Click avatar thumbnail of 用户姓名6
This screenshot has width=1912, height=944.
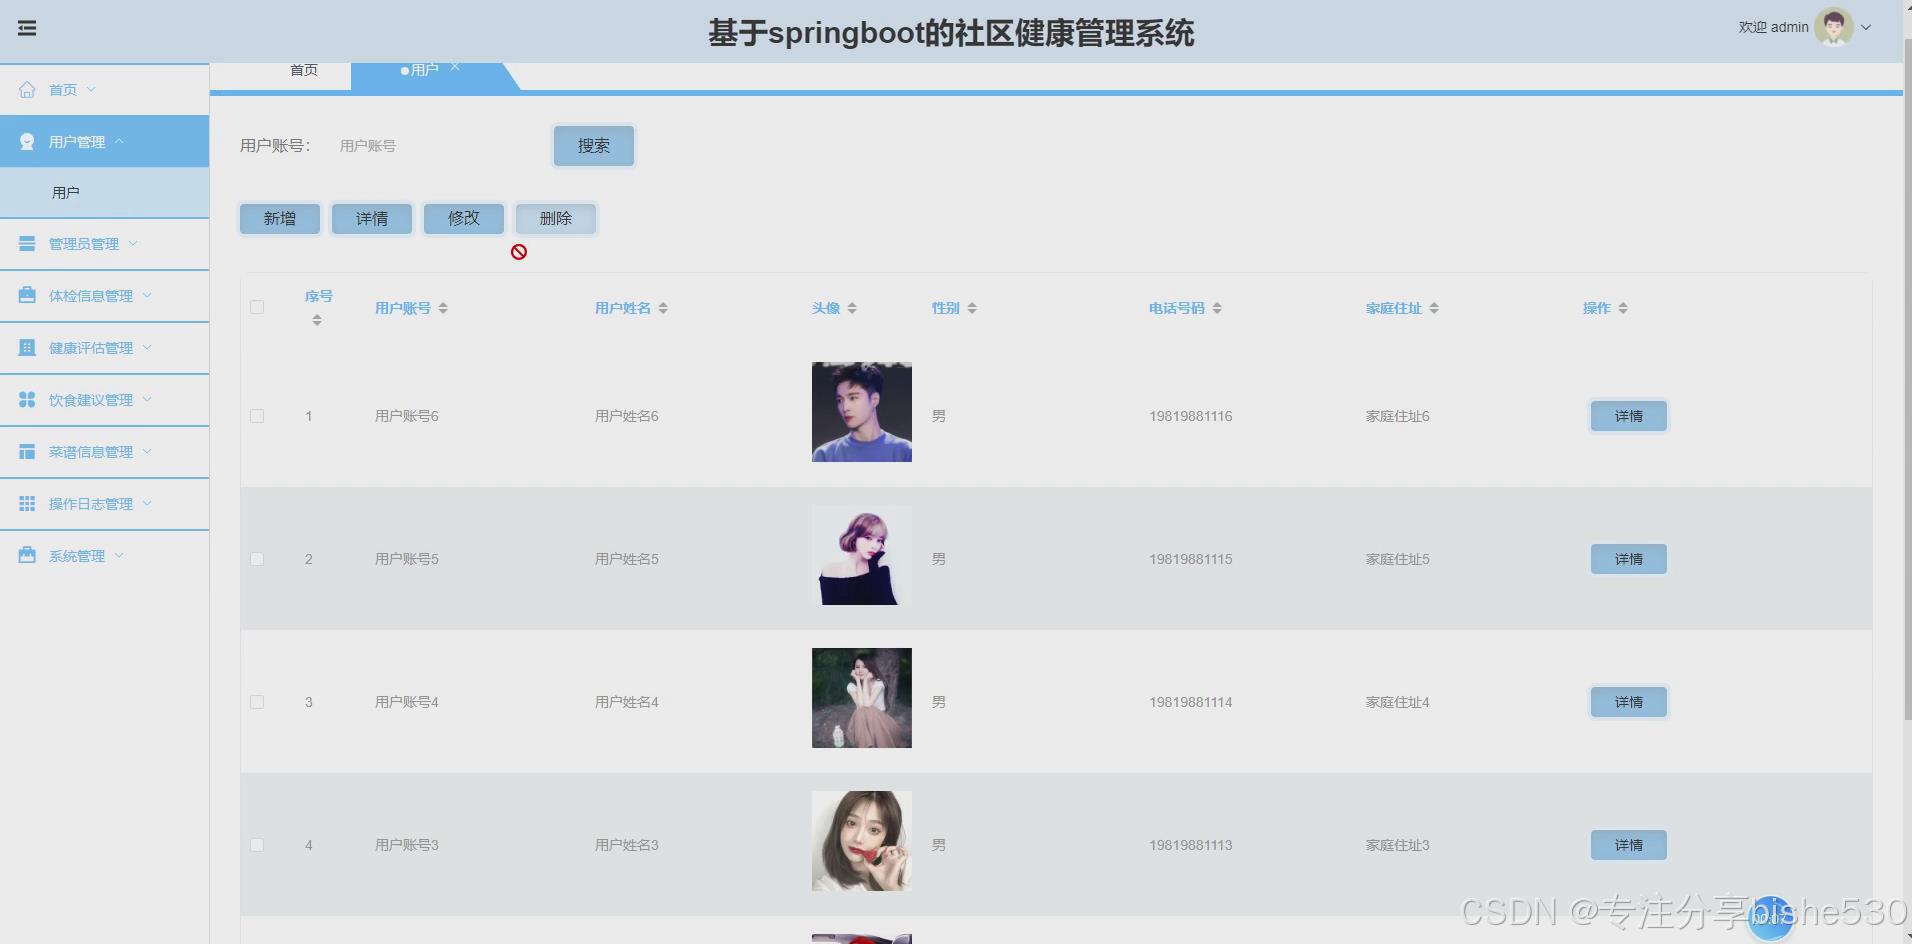coord(862,412)
